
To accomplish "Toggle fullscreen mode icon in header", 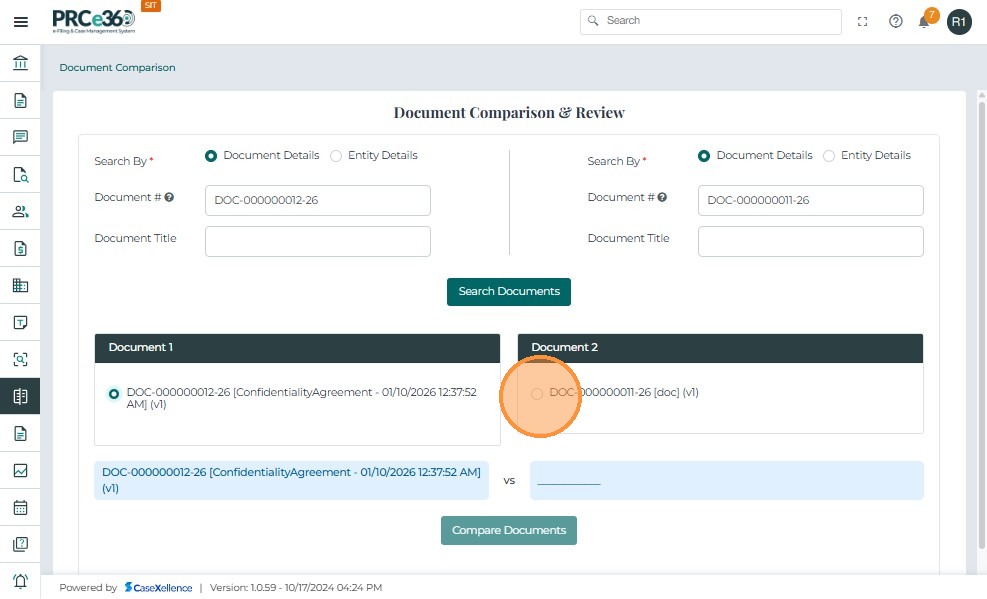I will 863,21.
